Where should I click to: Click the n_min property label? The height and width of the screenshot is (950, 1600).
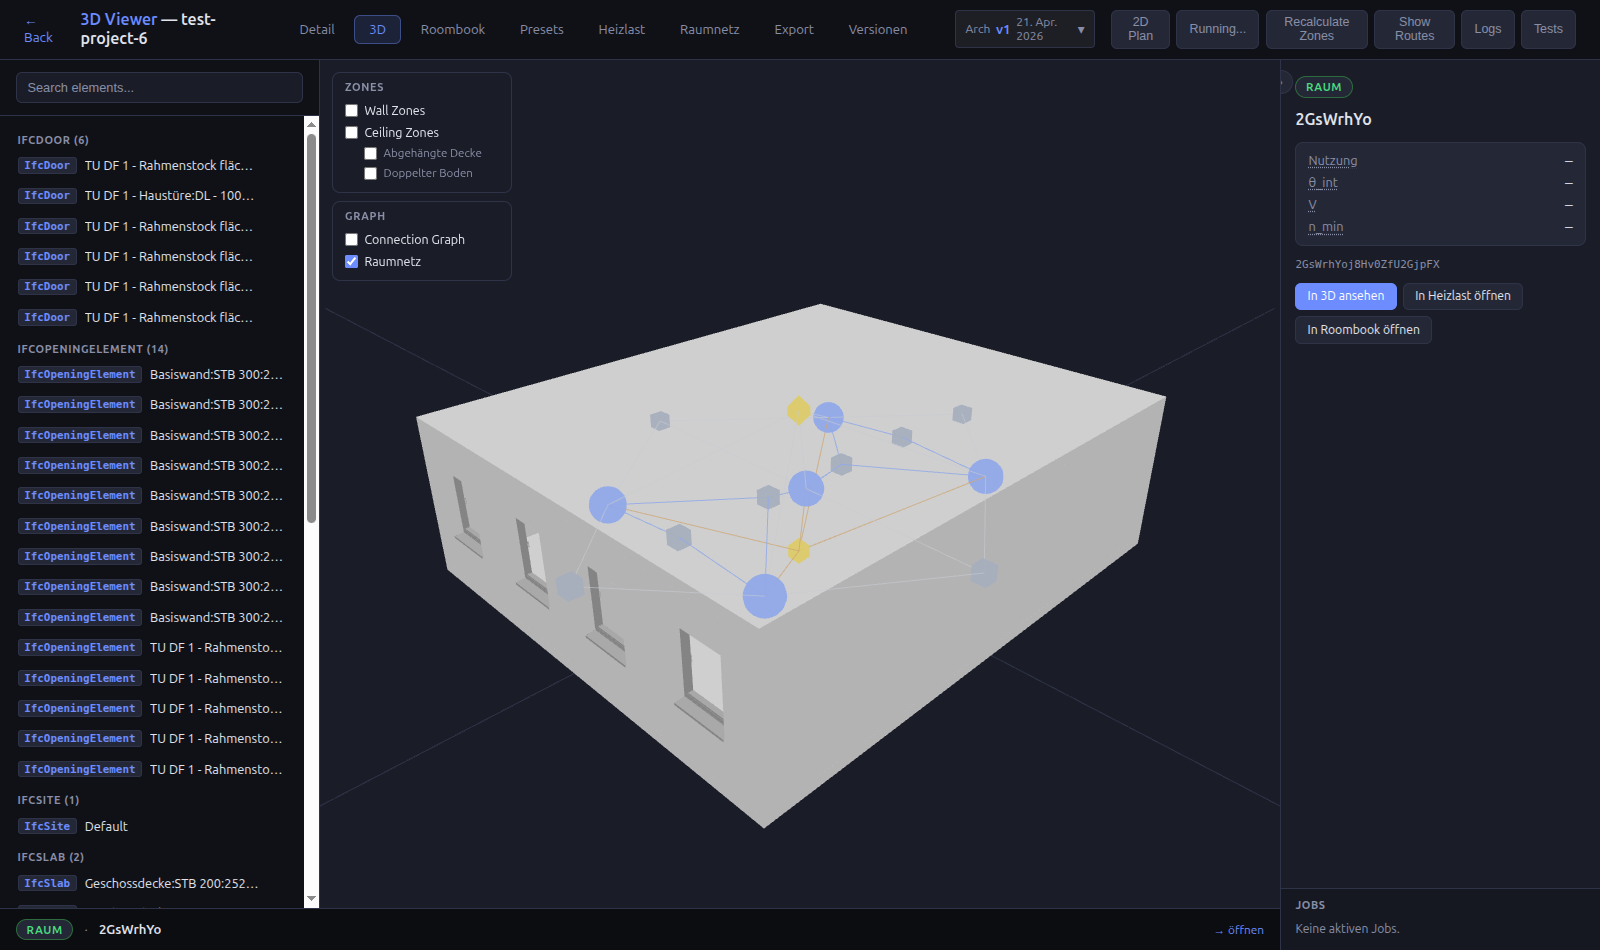[x=1325, y=227]
